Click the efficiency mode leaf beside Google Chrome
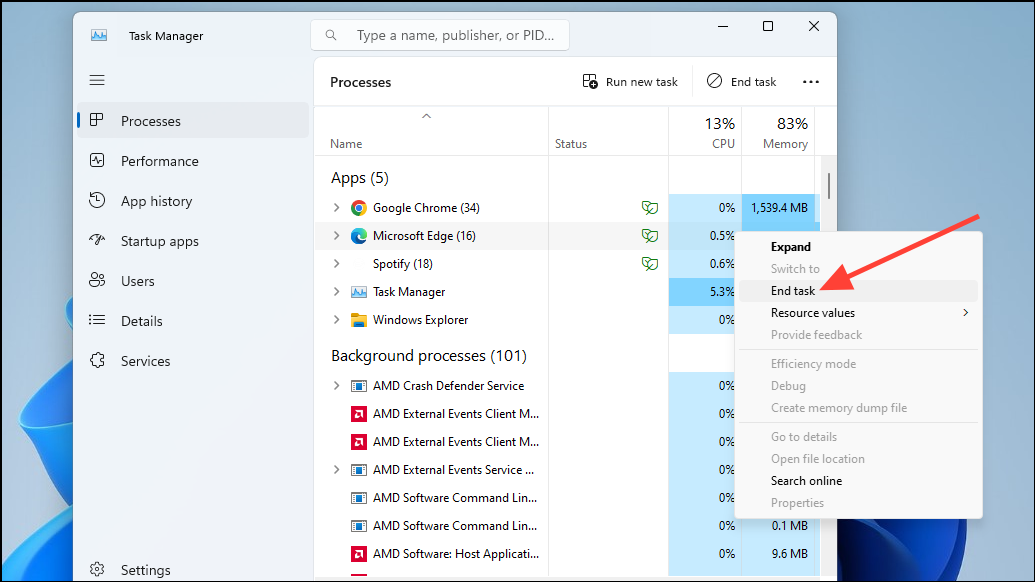This screenshot has height=582, width=1035. [650, 208]
